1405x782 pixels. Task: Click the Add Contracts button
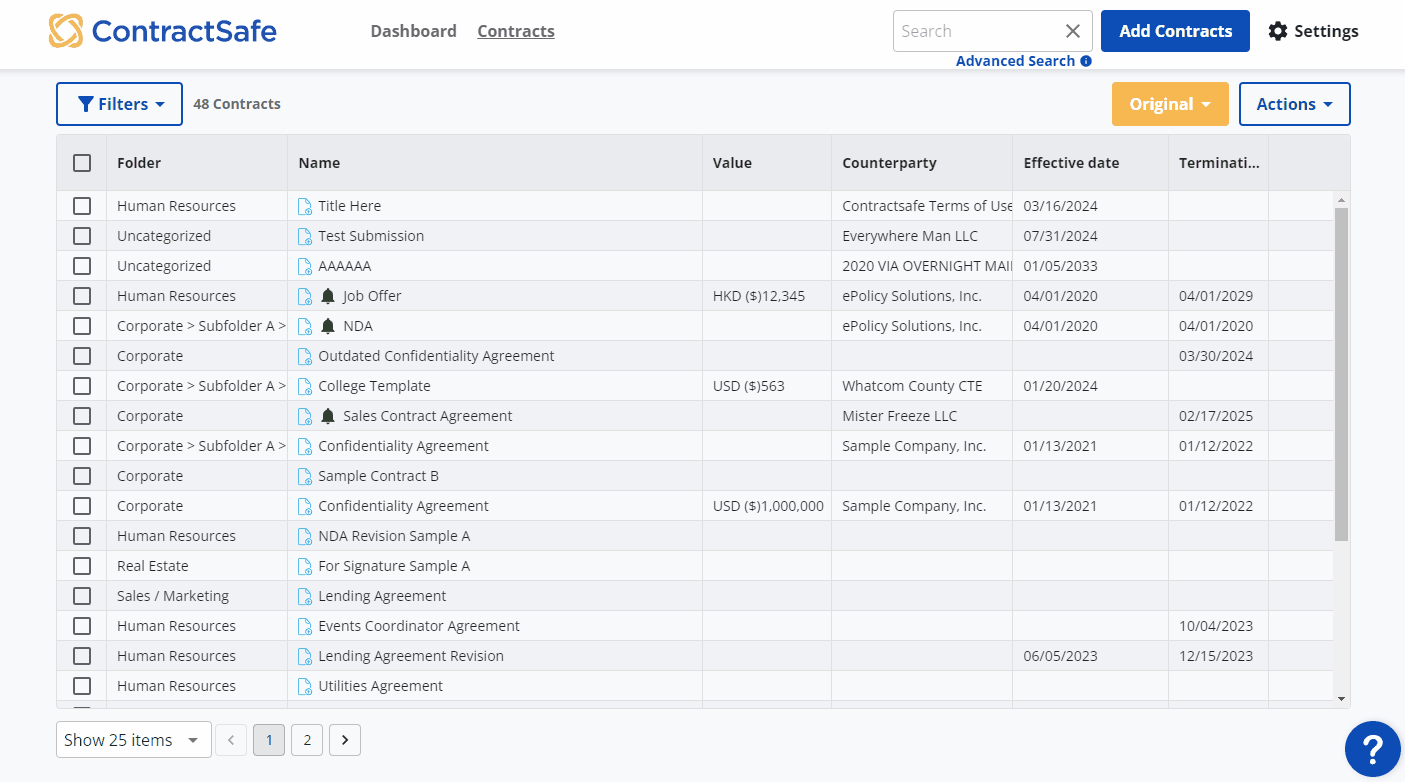pos(1175,31)
